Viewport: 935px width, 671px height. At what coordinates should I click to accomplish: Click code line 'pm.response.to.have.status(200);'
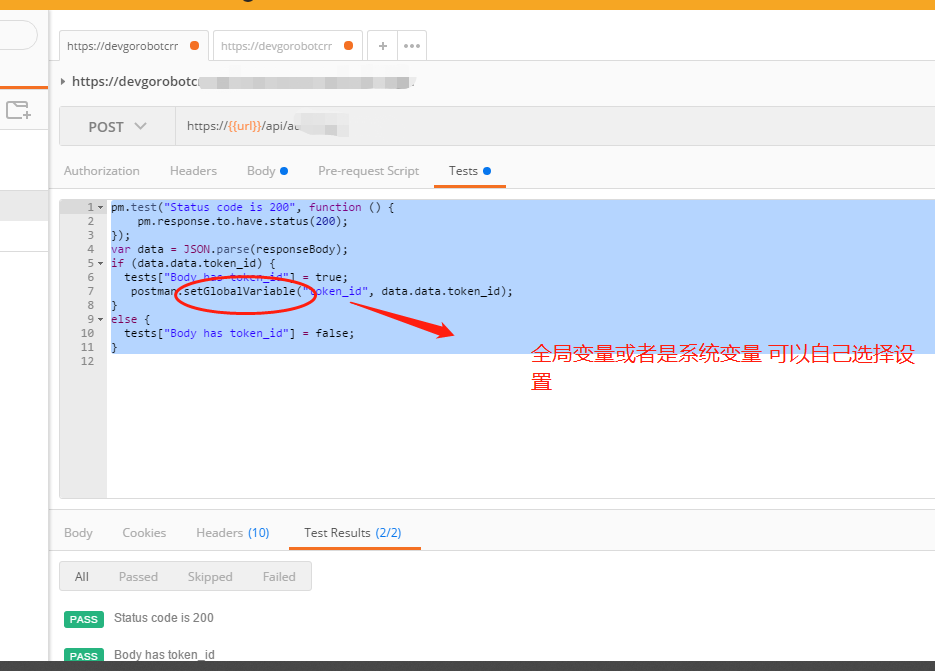point(242,221)
